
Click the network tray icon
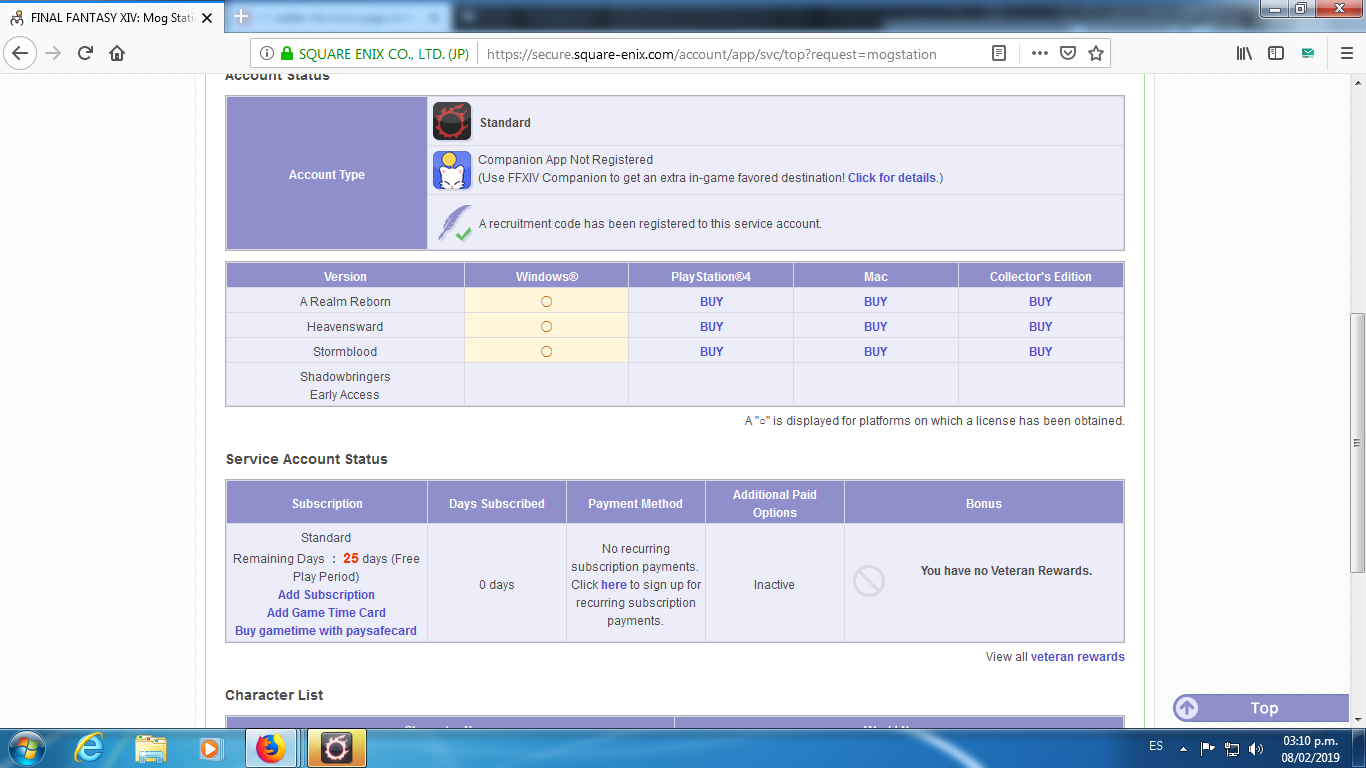(x=1232, y=748)
